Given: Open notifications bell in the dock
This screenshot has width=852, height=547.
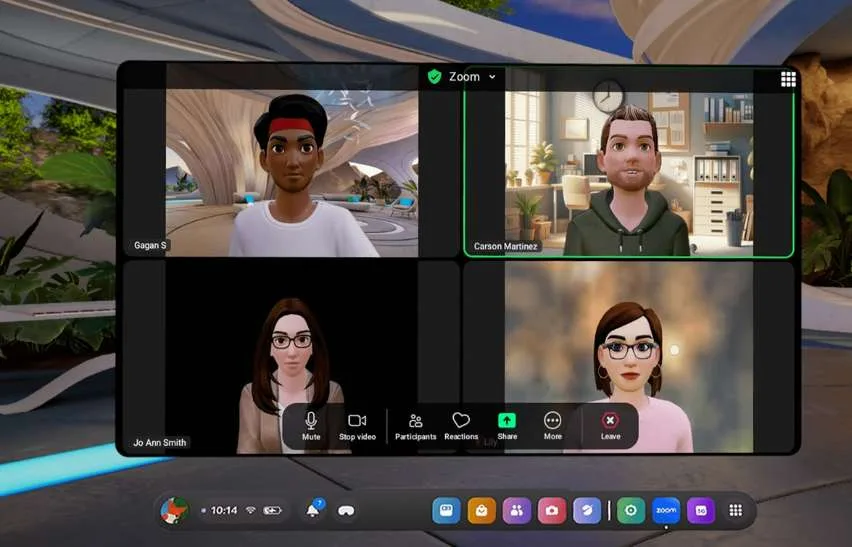Looking at the screenshot, I should (x=314, y=510).
